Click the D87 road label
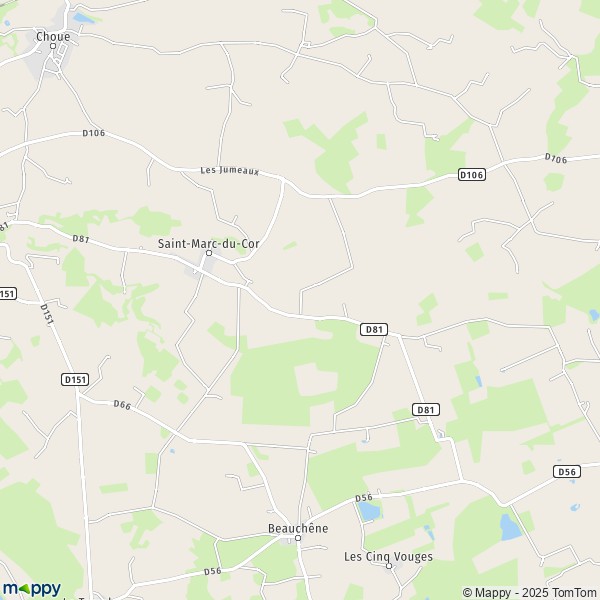600x600 pixels. coord(81,239)
